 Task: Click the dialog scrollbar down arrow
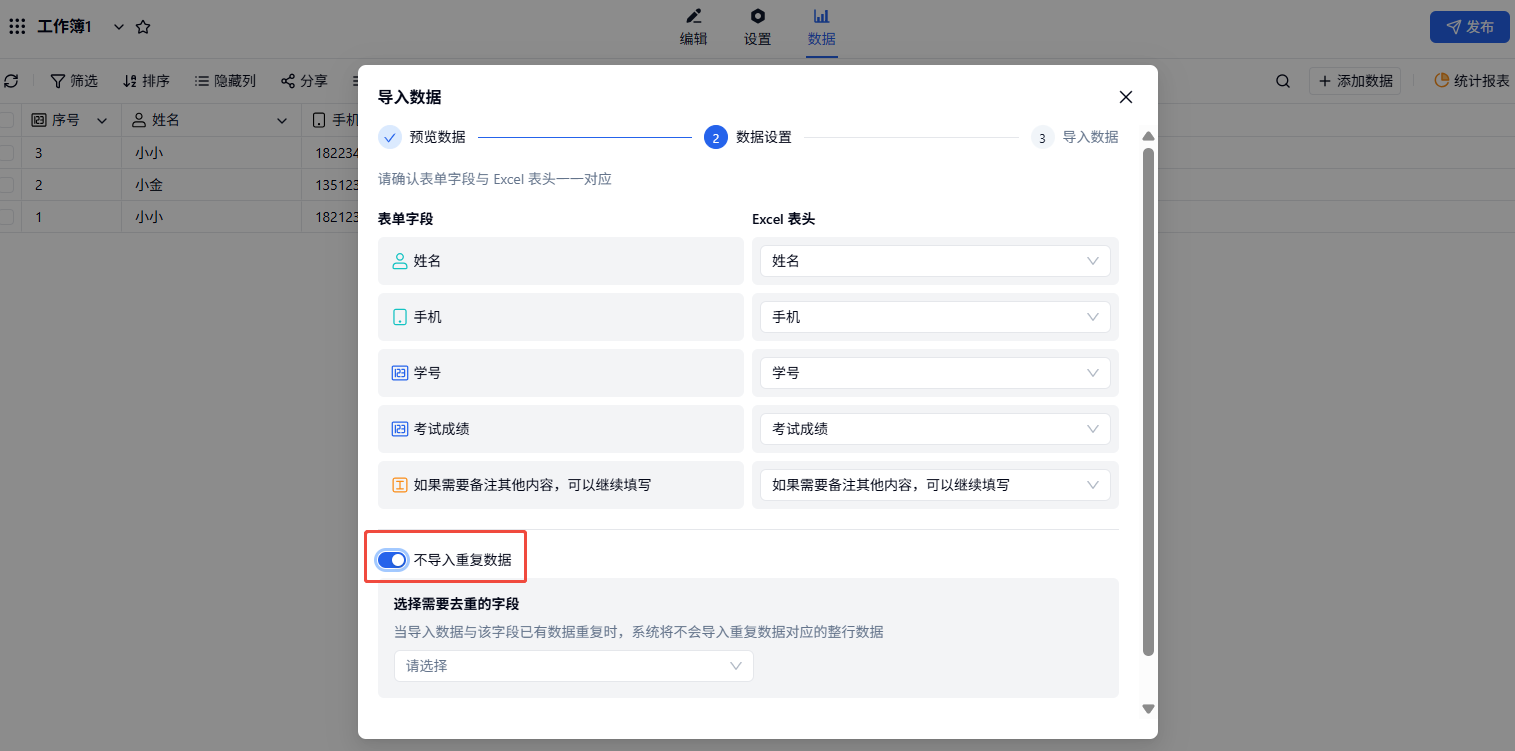(x=1148, y=709)
